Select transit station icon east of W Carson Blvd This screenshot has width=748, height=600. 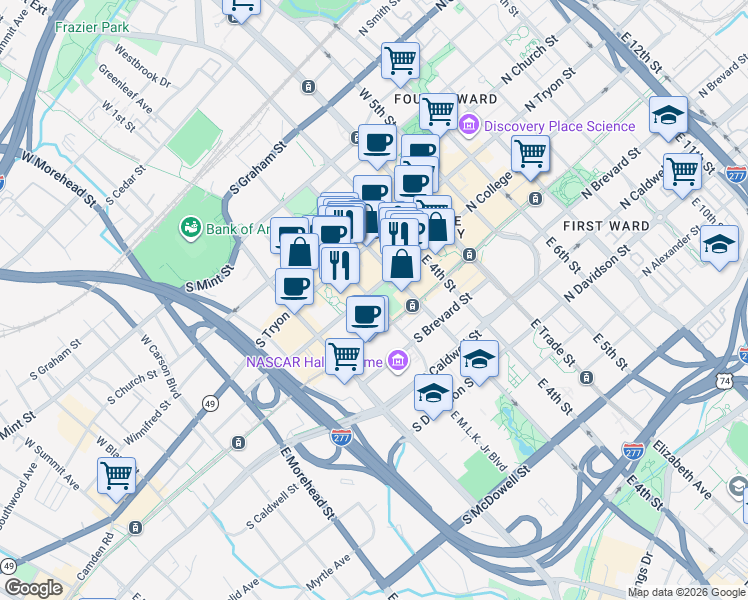[x=238, y=443]
